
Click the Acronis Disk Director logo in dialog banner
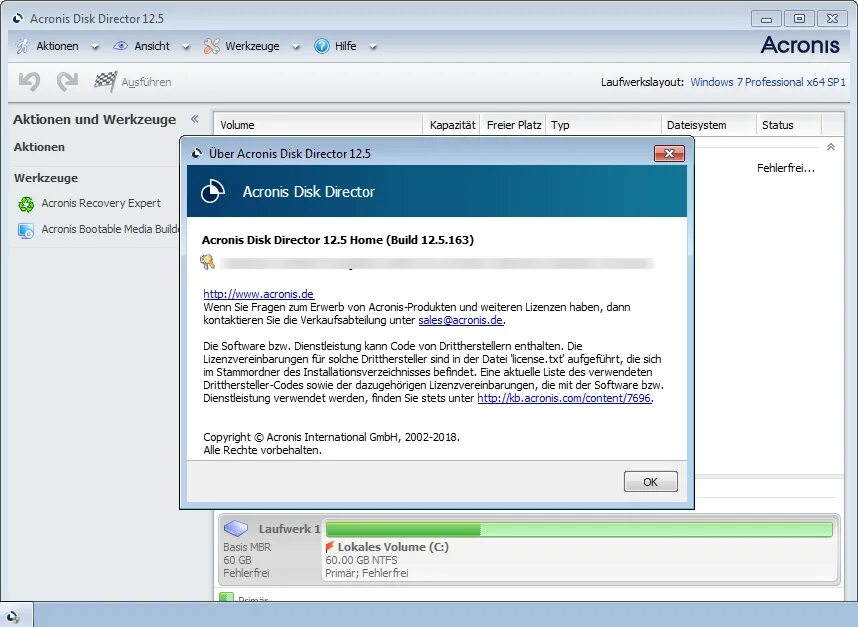pos(212,191)
